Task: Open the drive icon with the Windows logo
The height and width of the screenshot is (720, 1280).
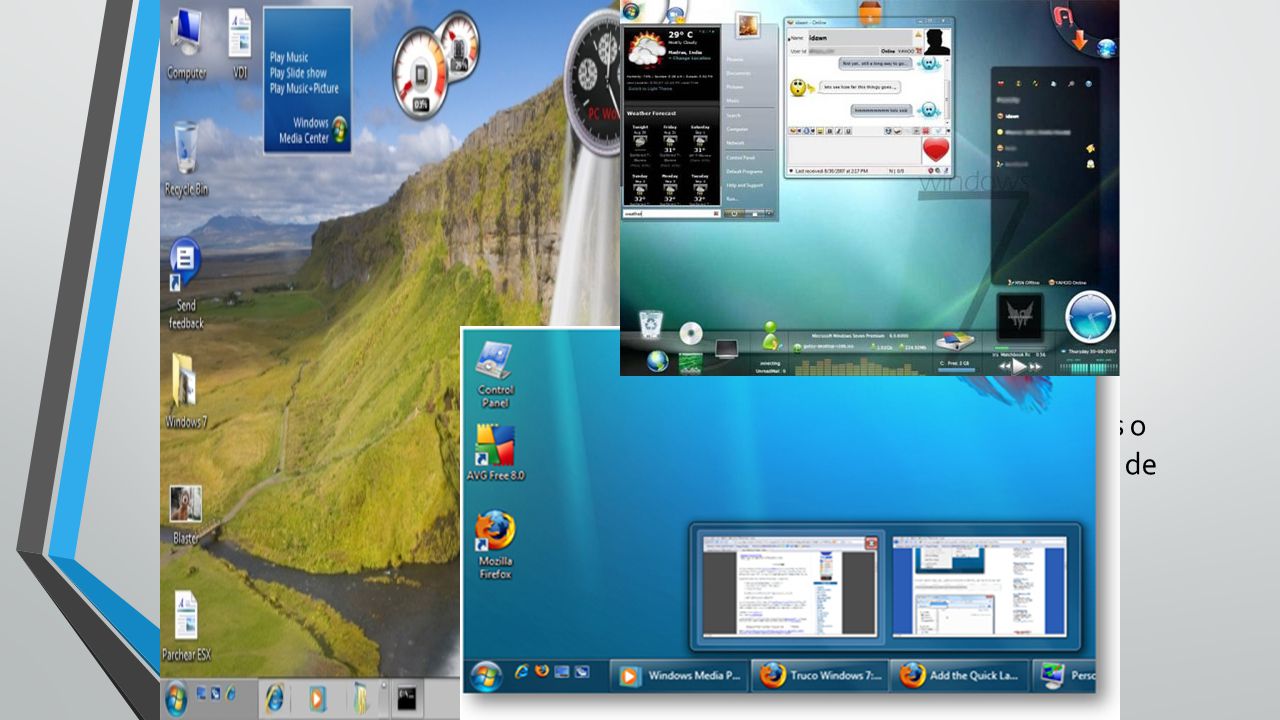Action: click(955, 343)
